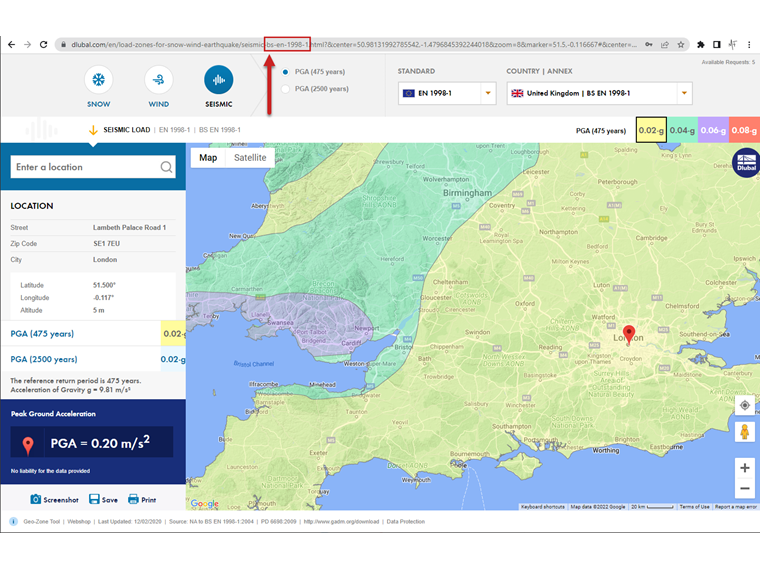
Task: Open the map Terms of Use link
Action: pyautogui.click(x=694, y=507)
